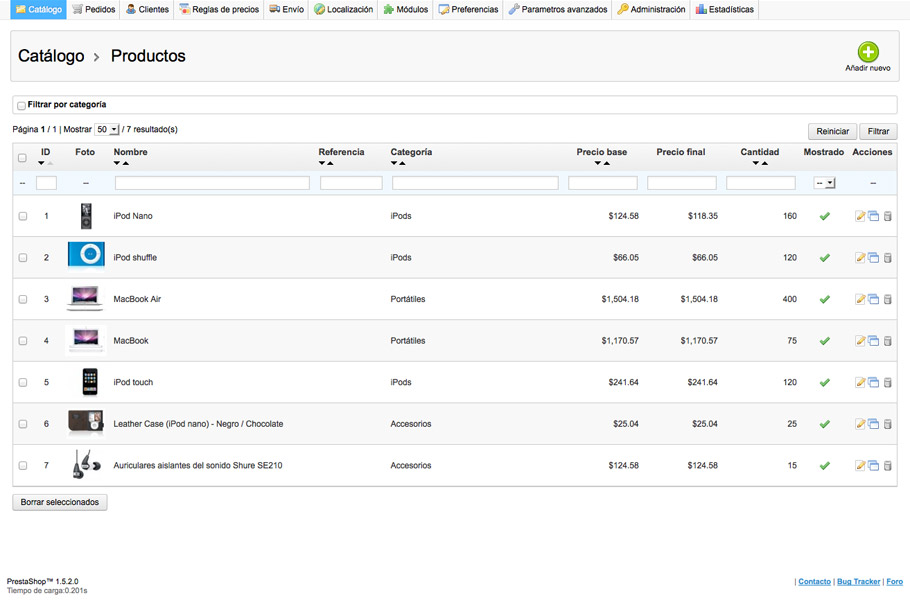Viewport: 910px width, 607px height.
Task: Enable the Filtrar por categoría checkbox
Action: click(x=21, y=105)
